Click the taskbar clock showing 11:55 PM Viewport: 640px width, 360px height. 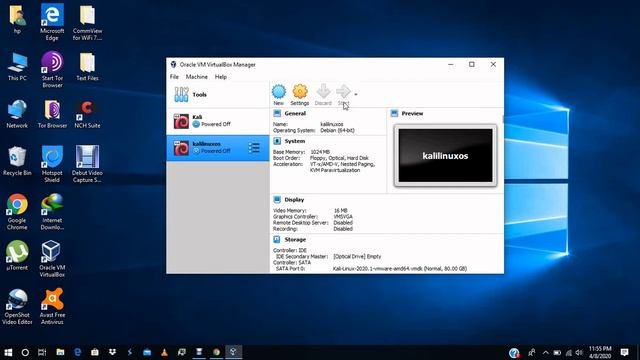point(600,352)
